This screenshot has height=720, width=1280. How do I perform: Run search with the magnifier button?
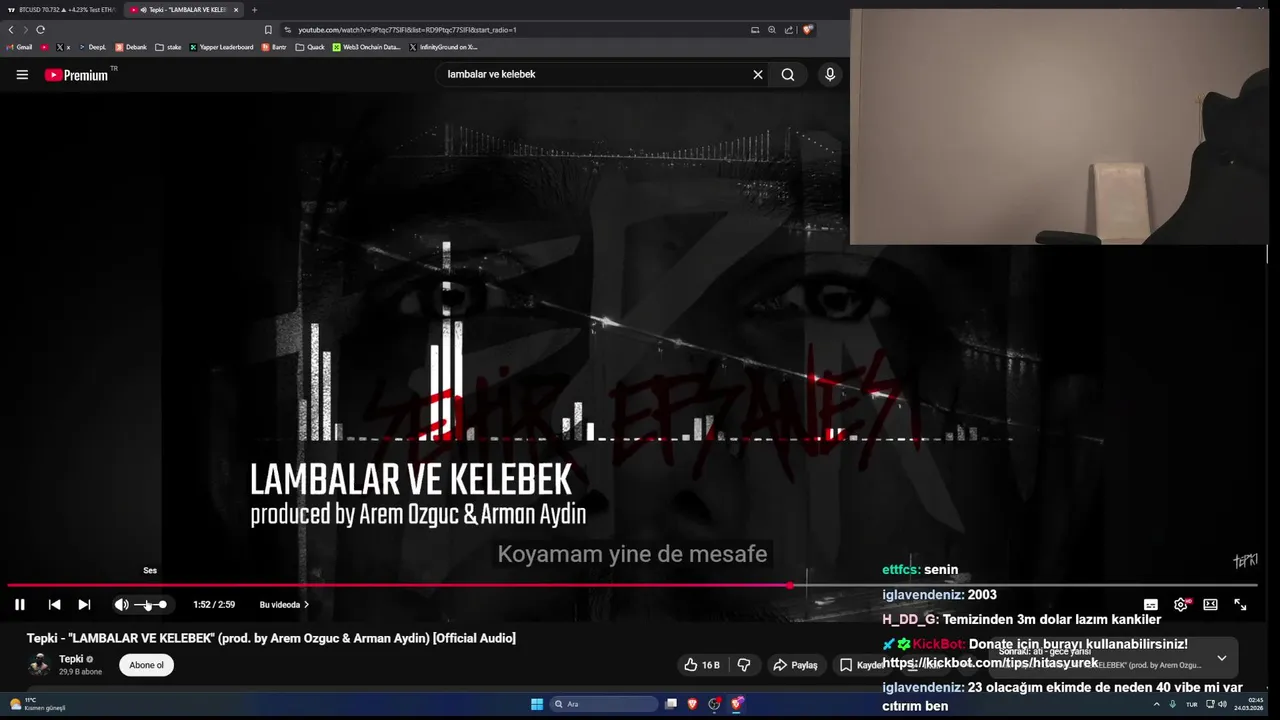[x=788, y=74]
